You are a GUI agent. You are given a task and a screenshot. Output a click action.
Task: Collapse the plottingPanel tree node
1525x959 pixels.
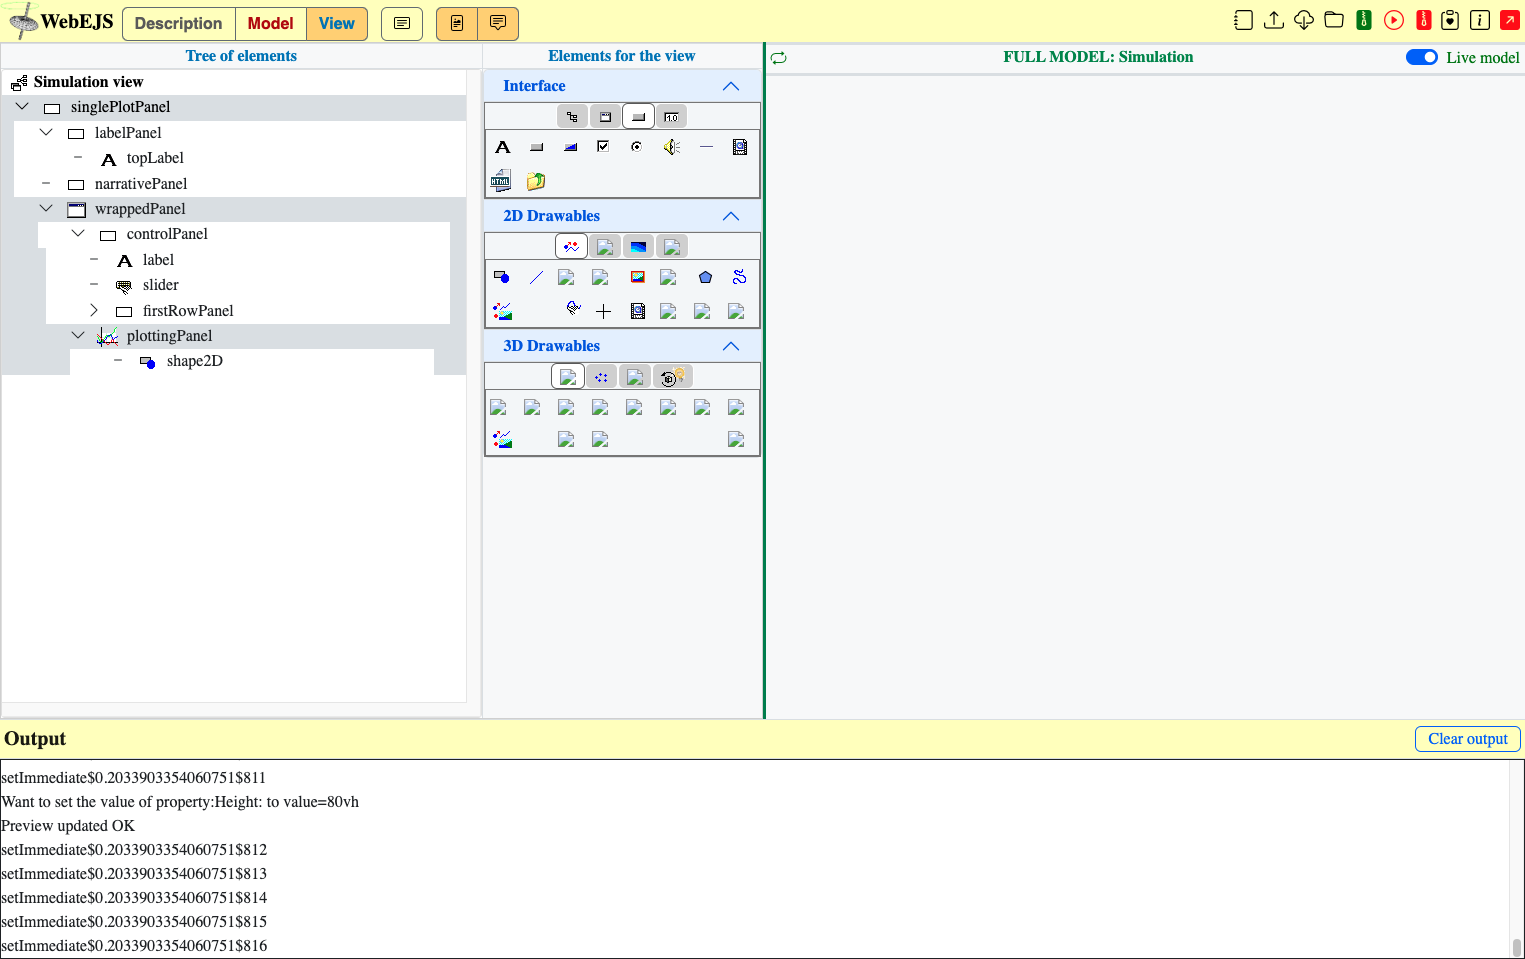78,335
